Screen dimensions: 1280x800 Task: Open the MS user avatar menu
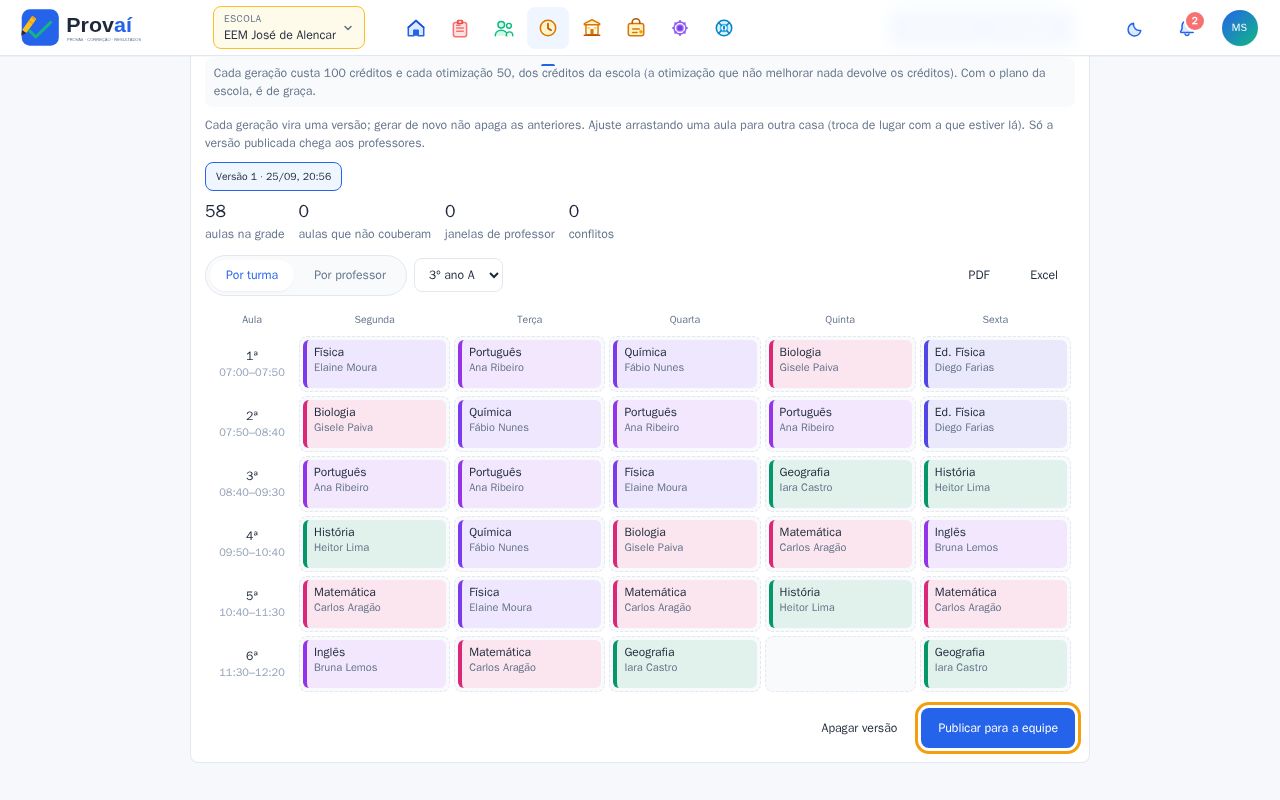click(1240, 28)
